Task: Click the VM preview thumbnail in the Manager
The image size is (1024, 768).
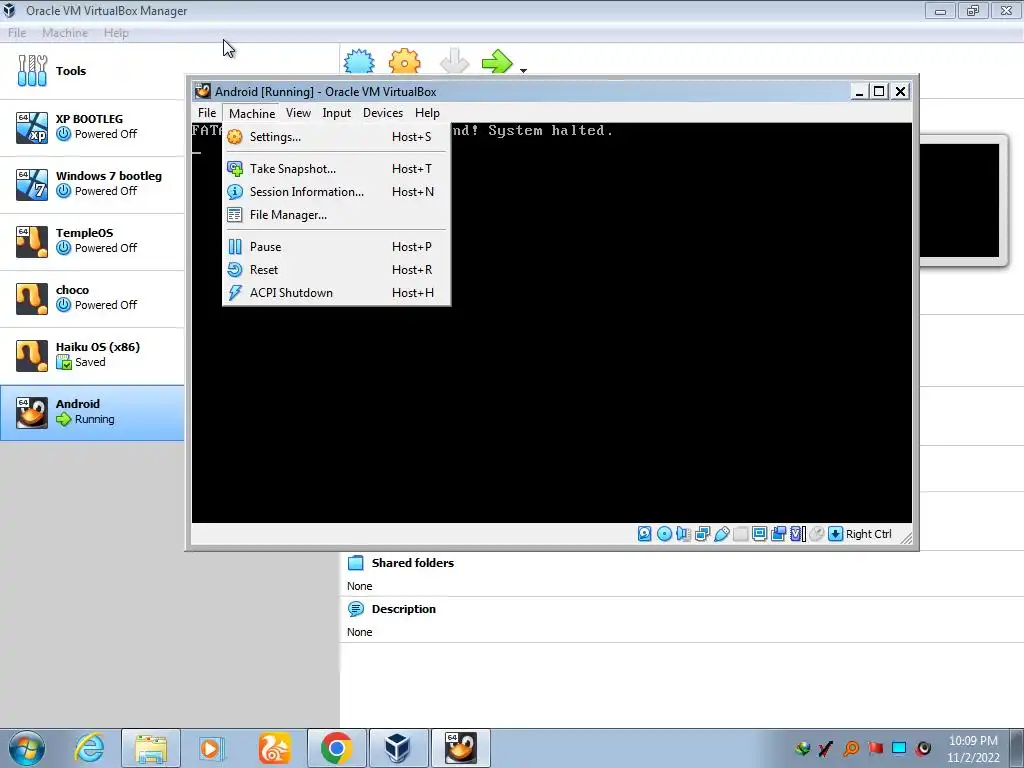Action: point(960,200)
